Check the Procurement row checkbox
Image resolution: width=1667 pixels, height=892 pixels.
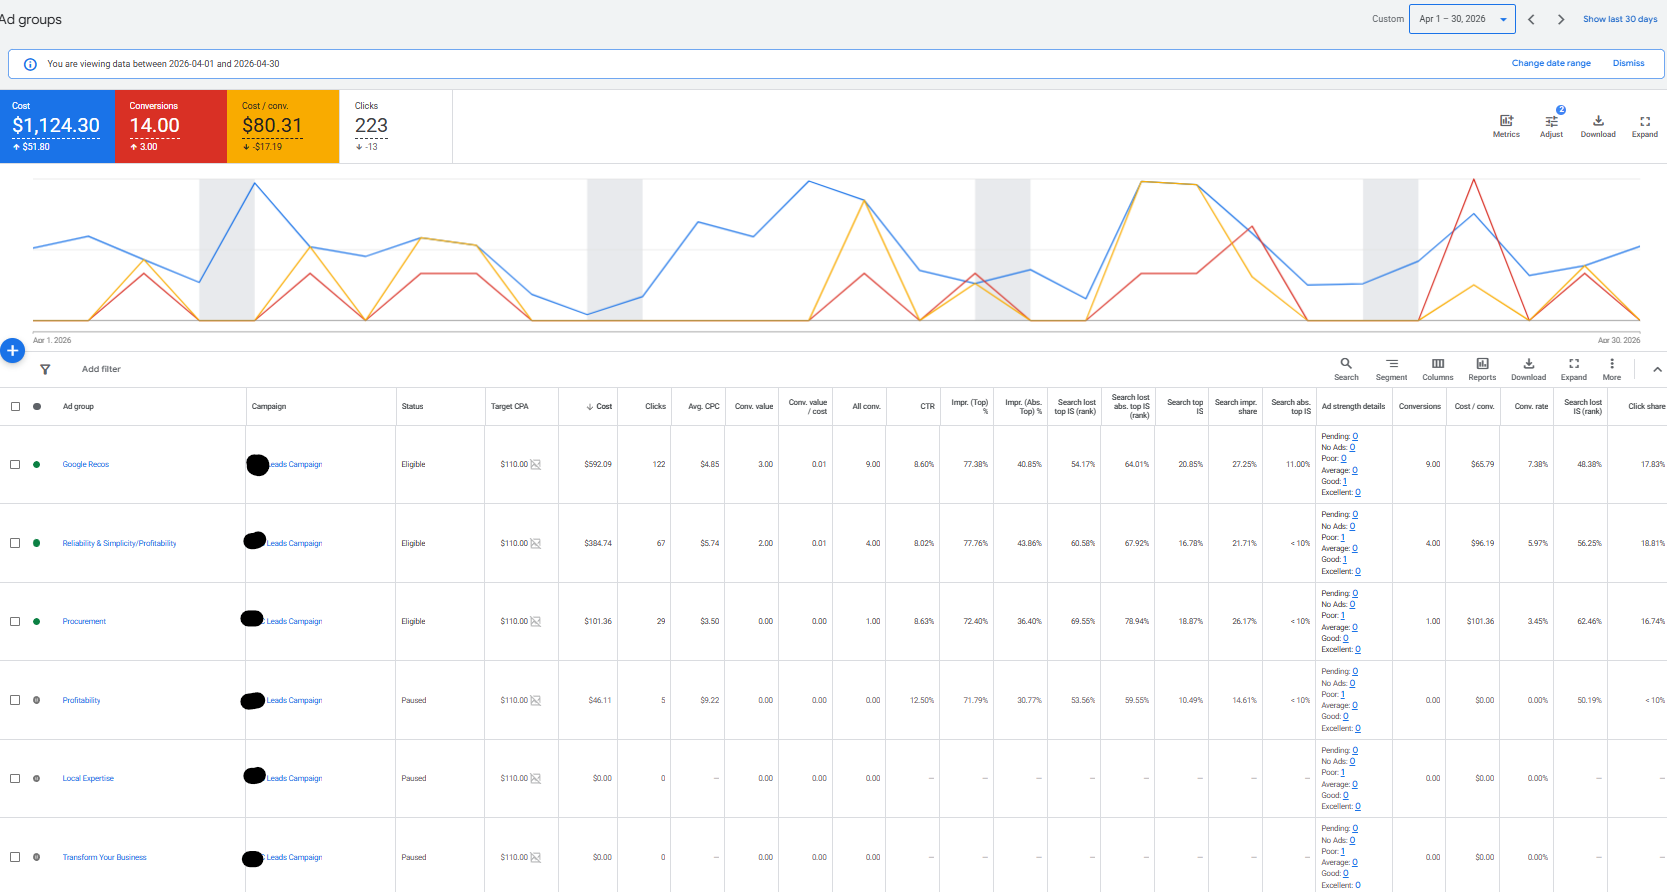[x=15, y=621]
